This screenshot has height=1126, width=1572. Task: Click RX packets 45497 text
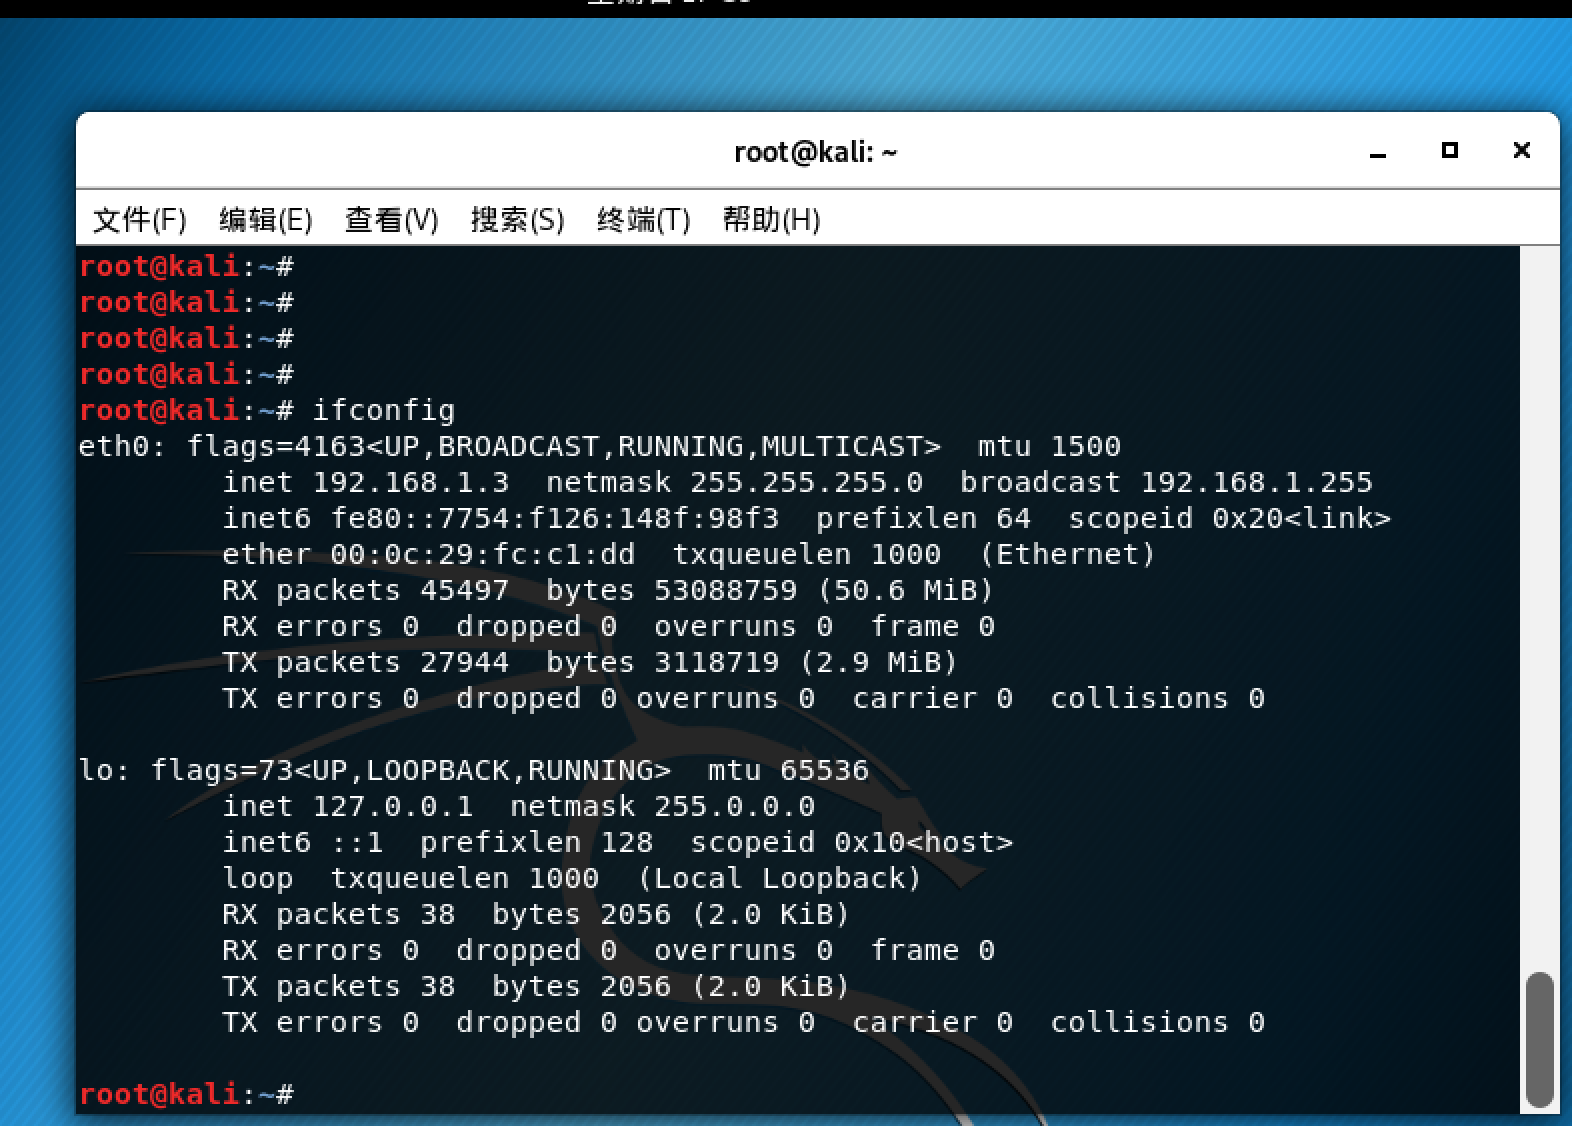[366, 590]
